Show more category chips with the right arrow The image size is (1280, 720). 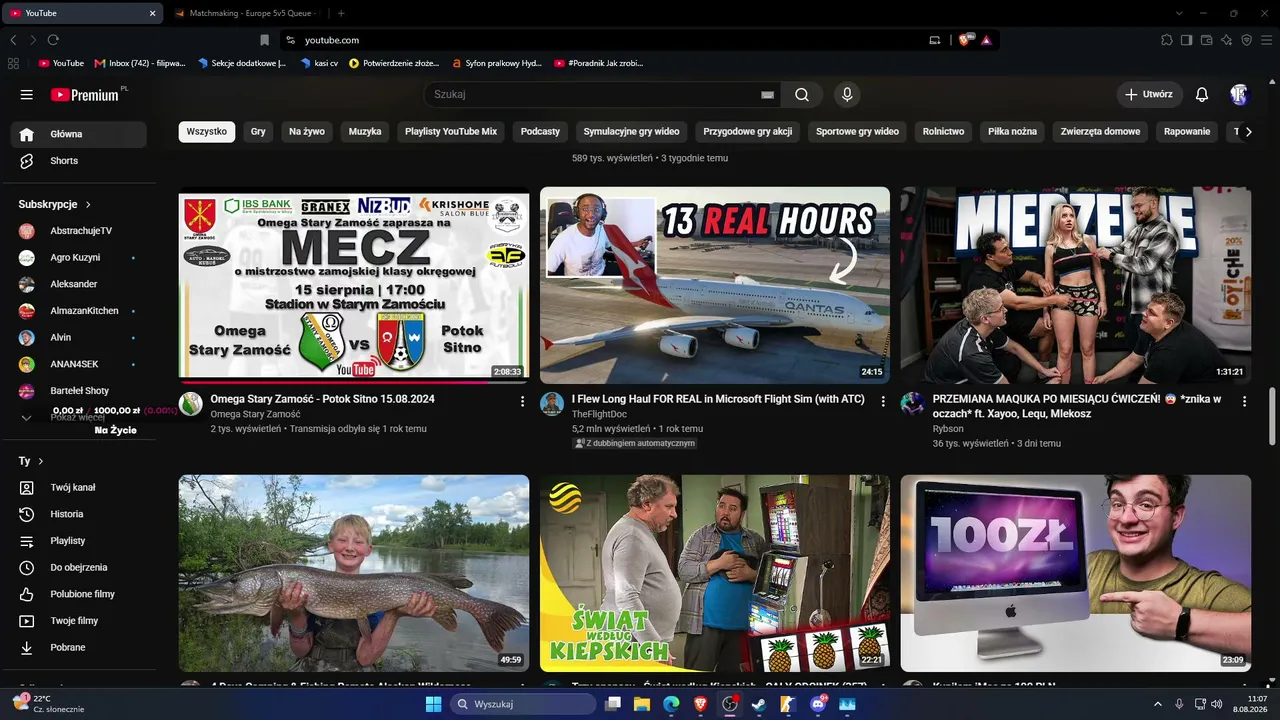[1248, 132]
